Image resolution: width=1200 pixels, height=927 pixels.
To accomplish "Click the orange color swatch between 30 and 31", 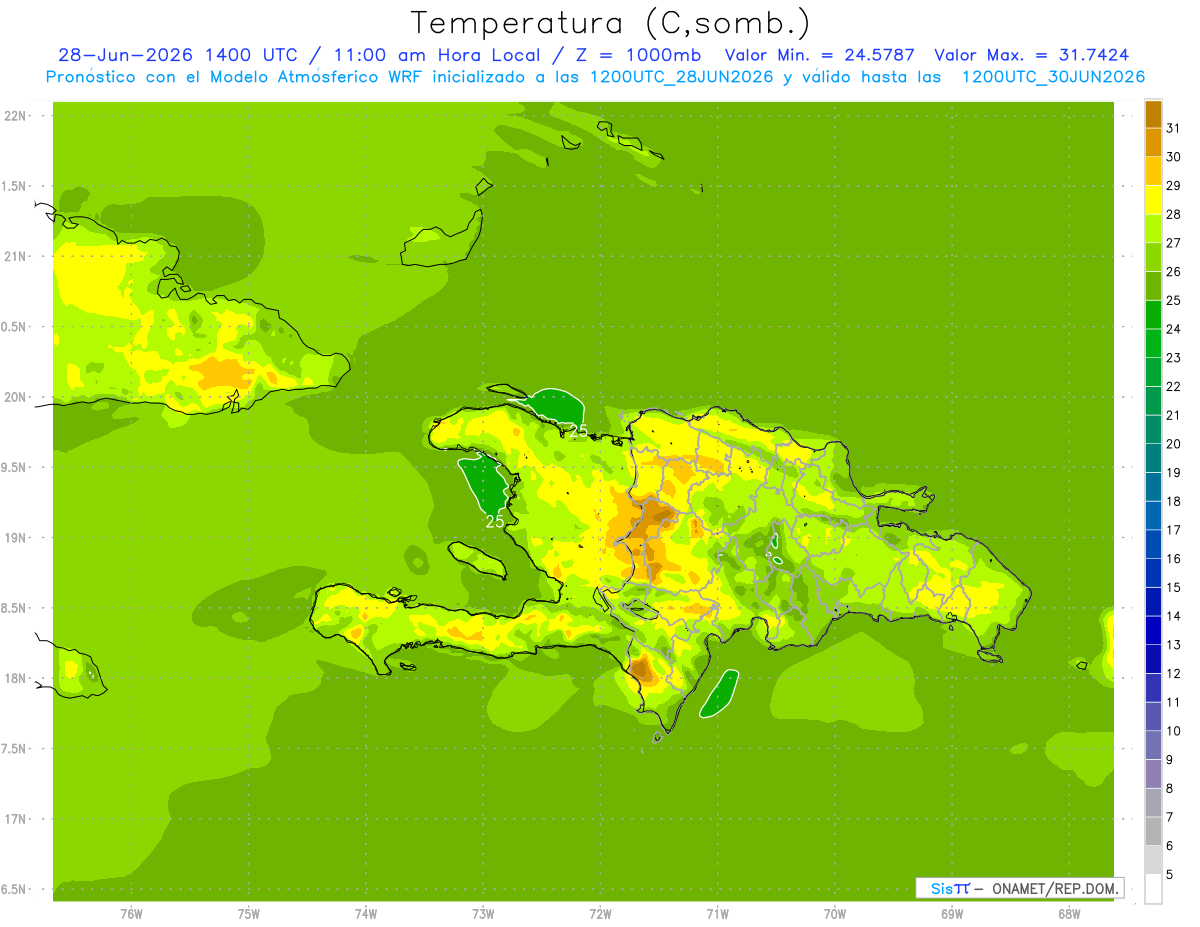I will [1153, 142].
